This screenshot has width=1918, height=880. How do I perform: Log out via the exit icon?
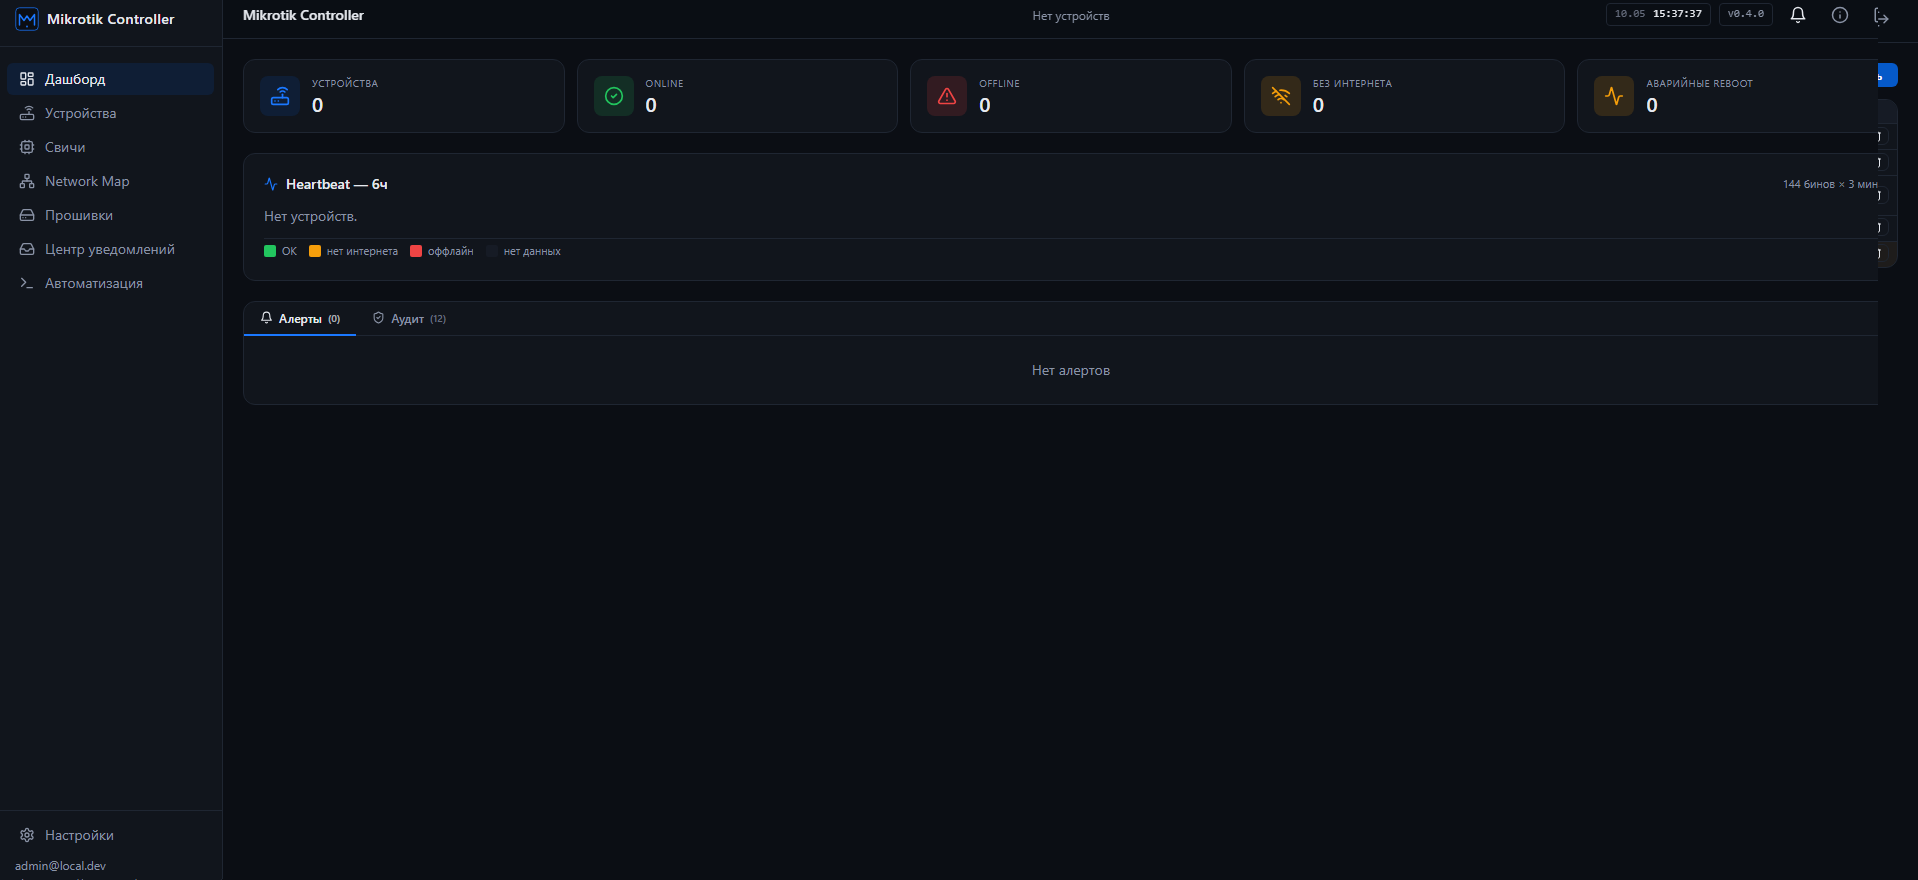click(1881, 16)
